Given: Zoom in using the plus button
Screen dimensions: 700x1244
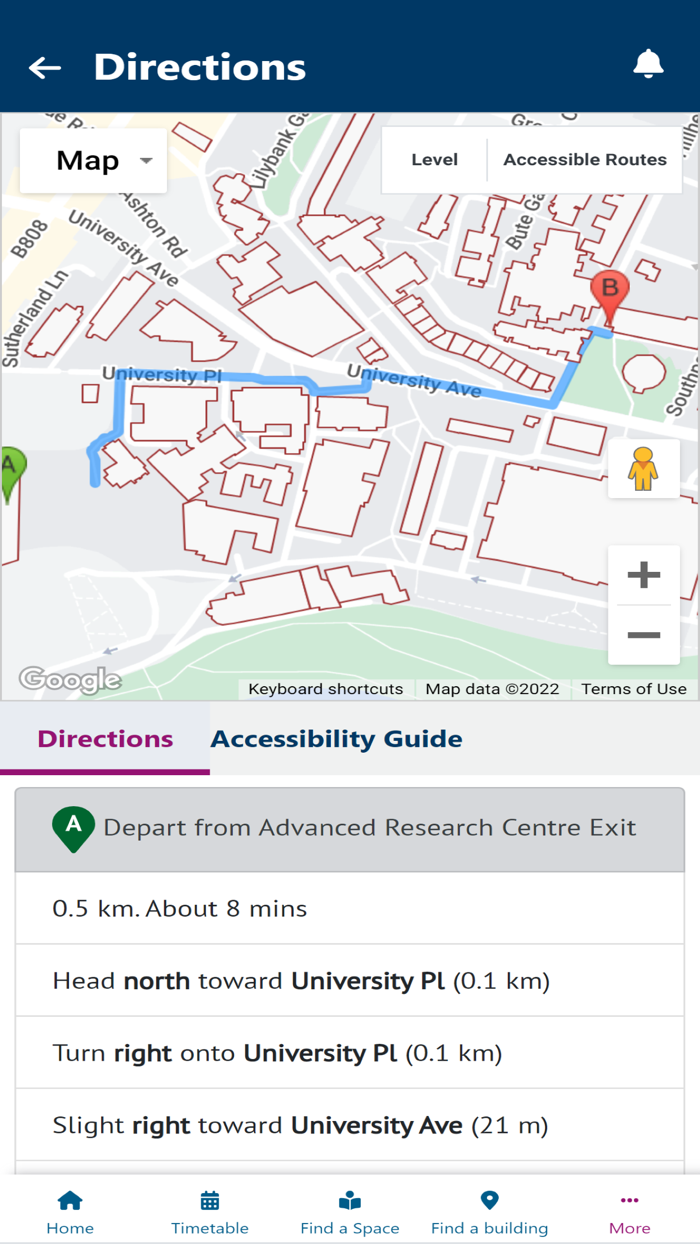Looking at the screenshot, I should tap(643, 573).
